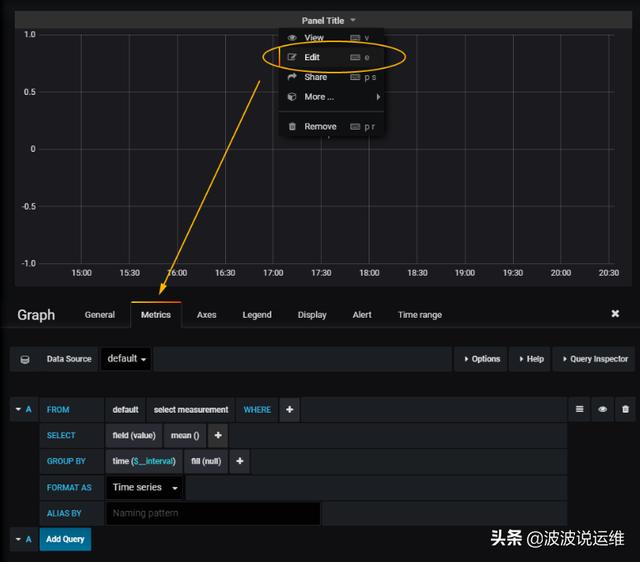Image resolution: width=640 pixels, height=562 pixels.
Task: Choose Edit in the panel menu
Action: 312,57
